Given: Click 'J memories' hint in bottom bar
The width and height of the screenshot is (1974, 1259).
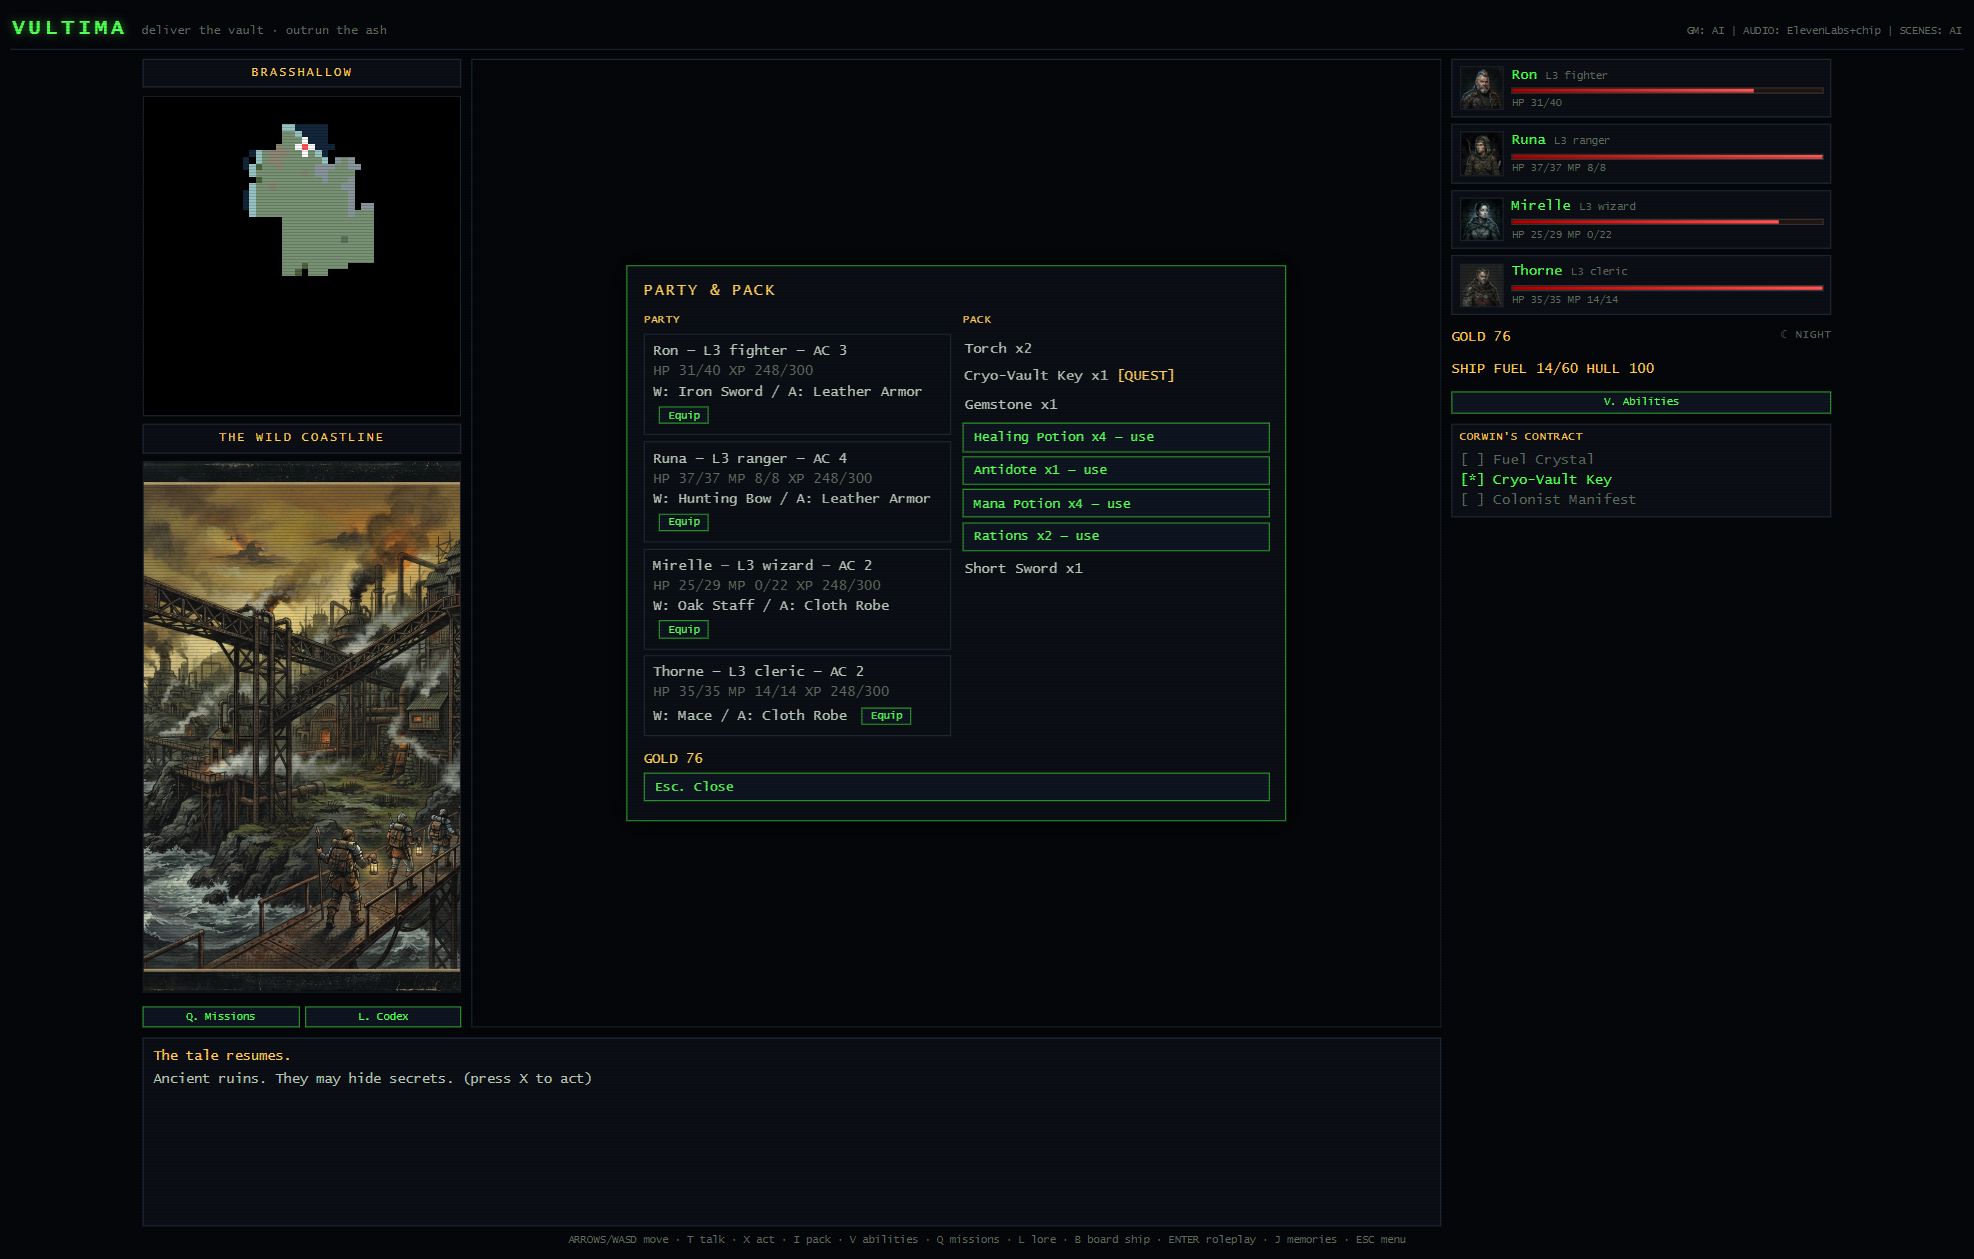Looking at the screenshot, I should [1305, 1240].
